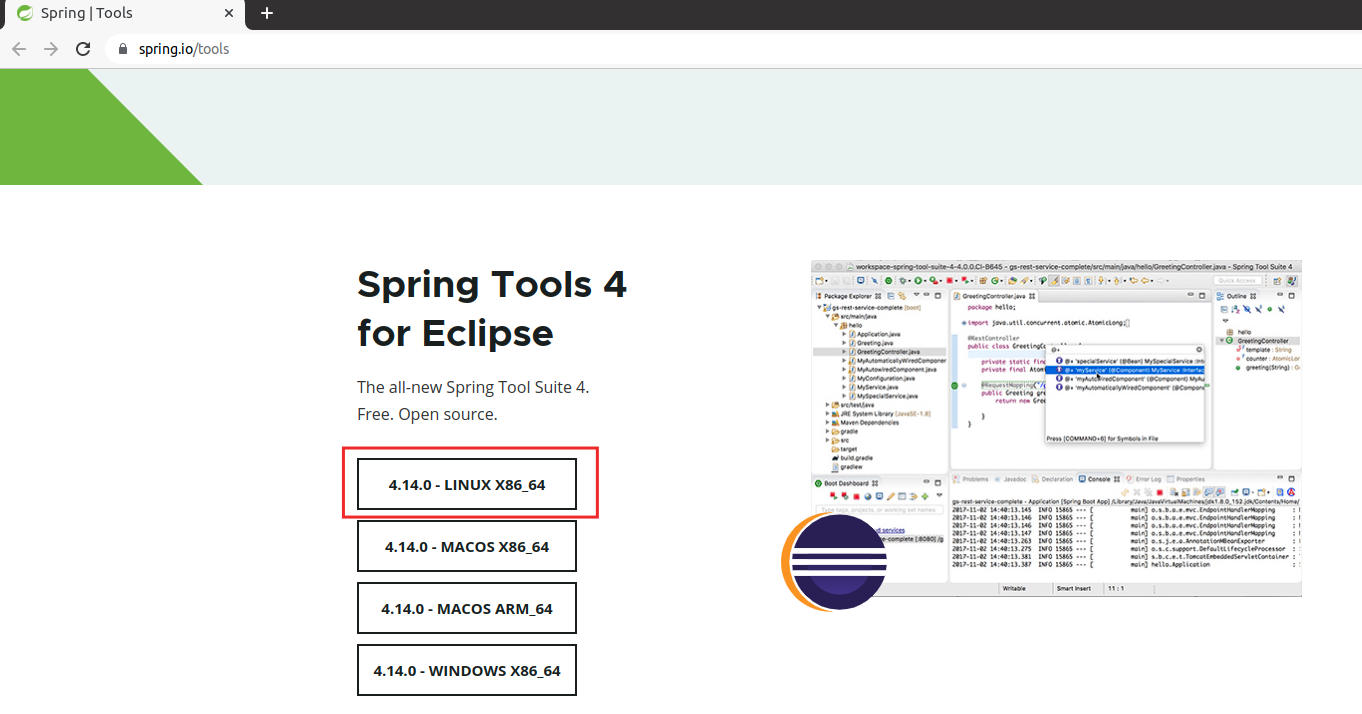Reload the spring.io page

click(x=83, y=49)
